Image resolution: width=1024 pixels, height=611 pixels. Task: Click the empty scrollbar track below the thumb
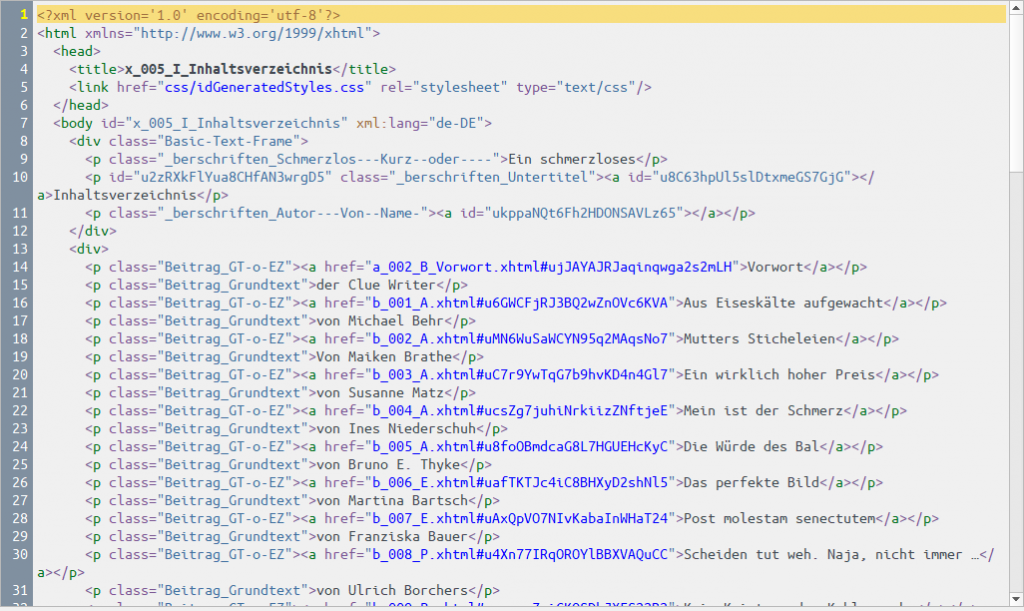pos(1015,400)
